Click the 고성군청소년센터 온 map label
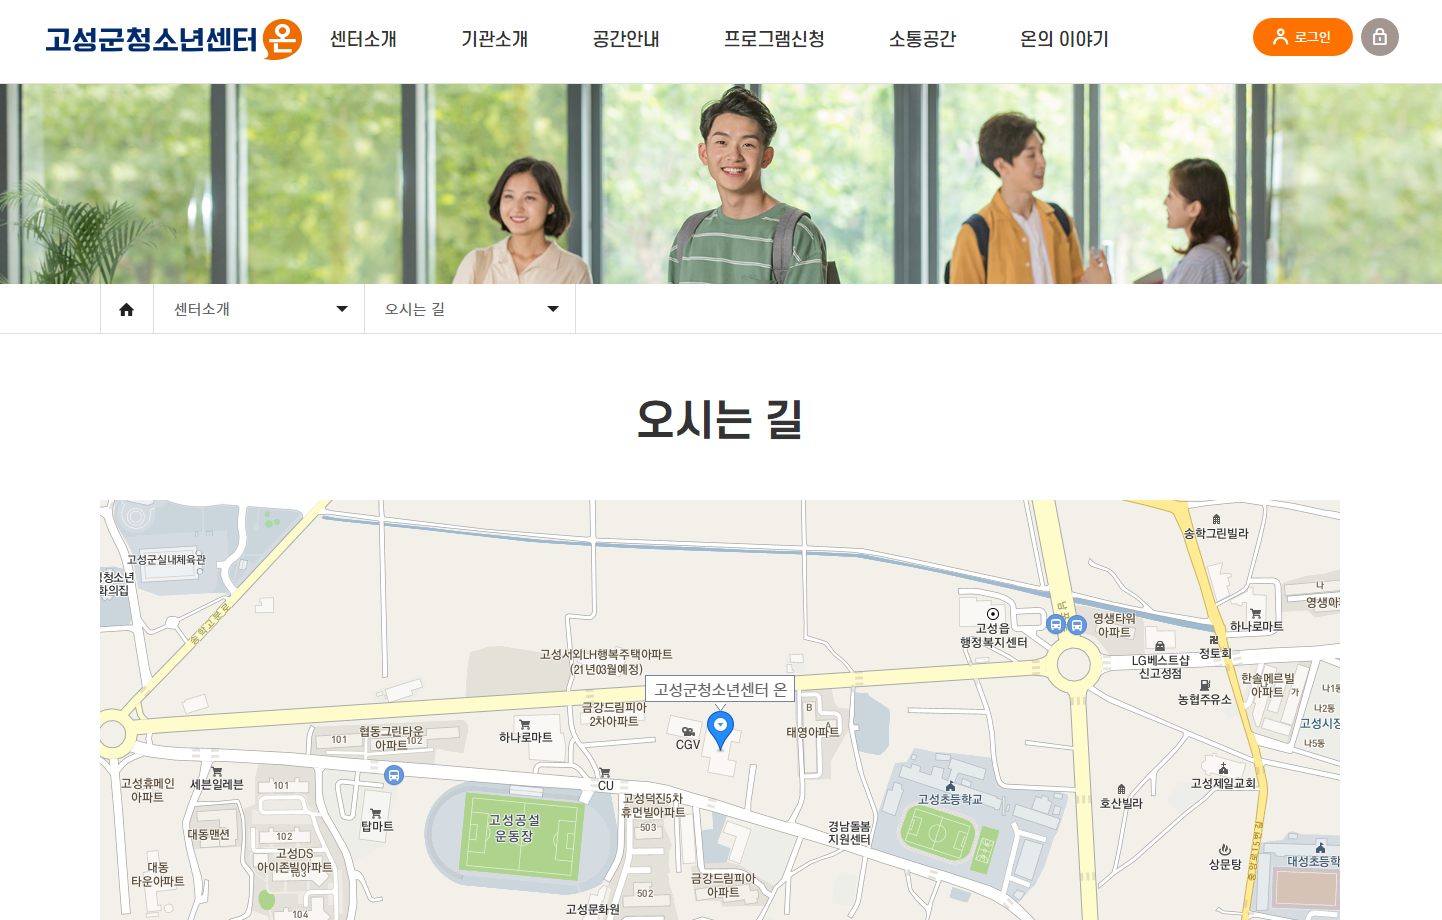Screen dimensions: 1442x920 click(x=720, y=689)
